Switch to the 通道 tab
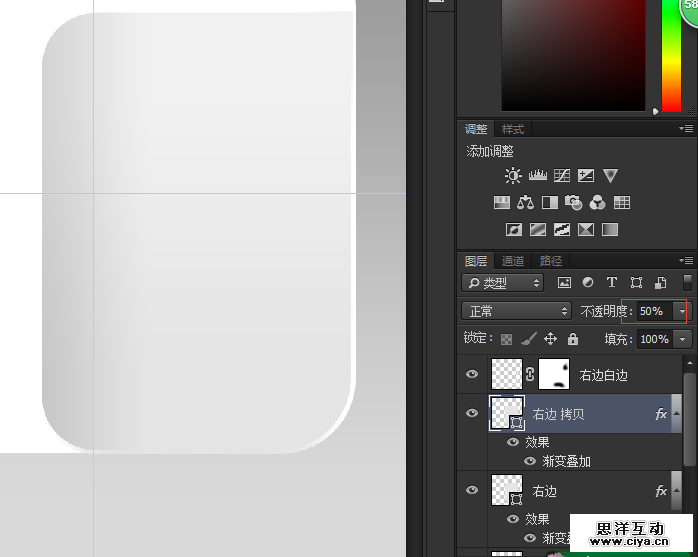The height and width of the screenshot is (557, 698). 513,261
